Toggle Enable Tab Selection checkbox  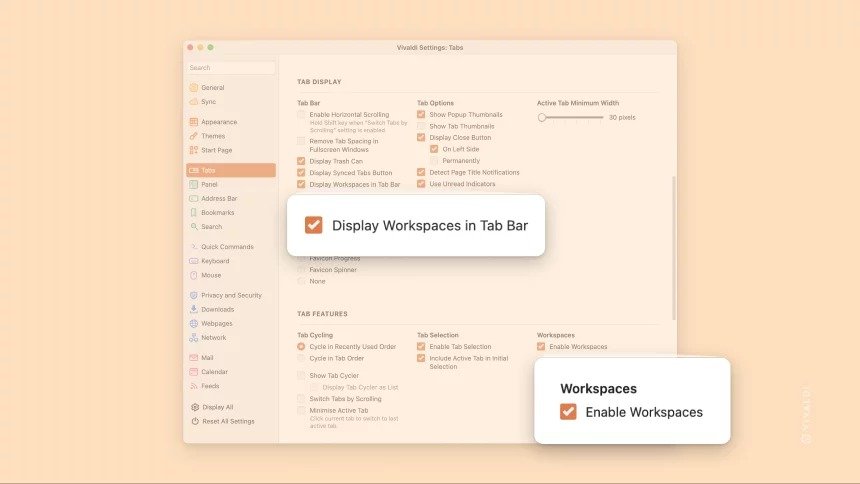[421, 346]
